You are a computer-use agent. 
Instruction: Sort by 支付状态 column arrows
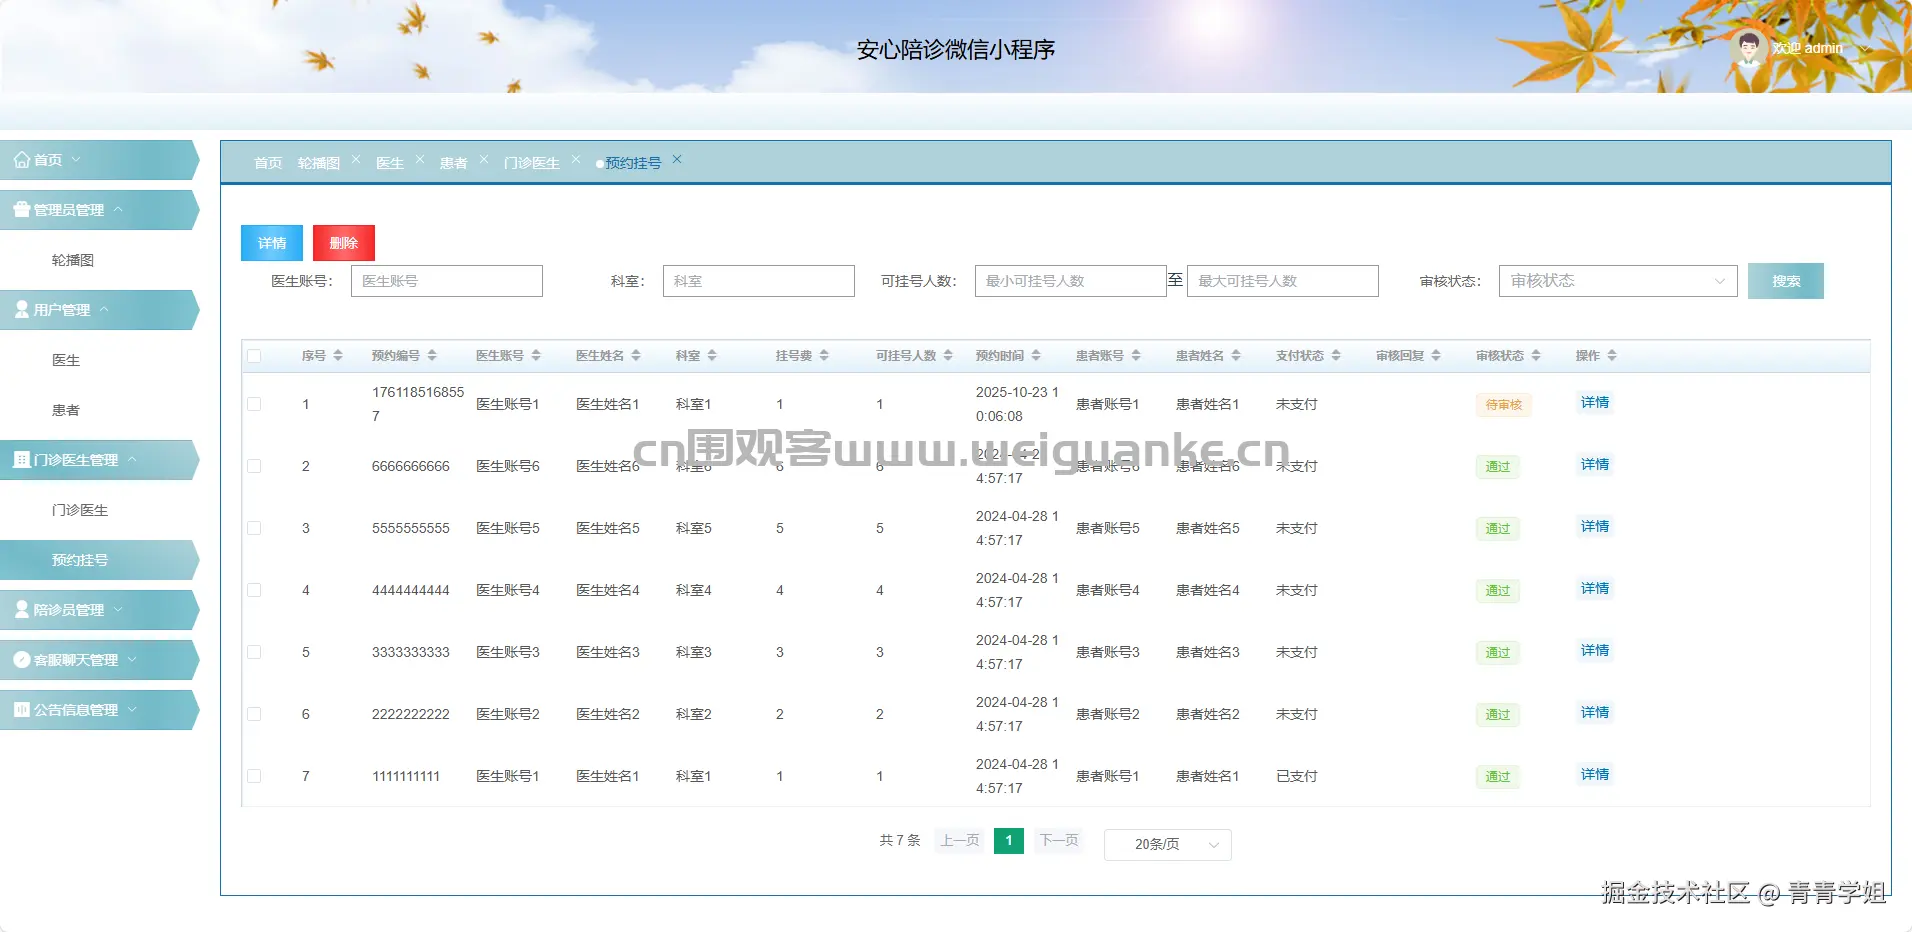pyautogui.click(x=1336, y=356)
